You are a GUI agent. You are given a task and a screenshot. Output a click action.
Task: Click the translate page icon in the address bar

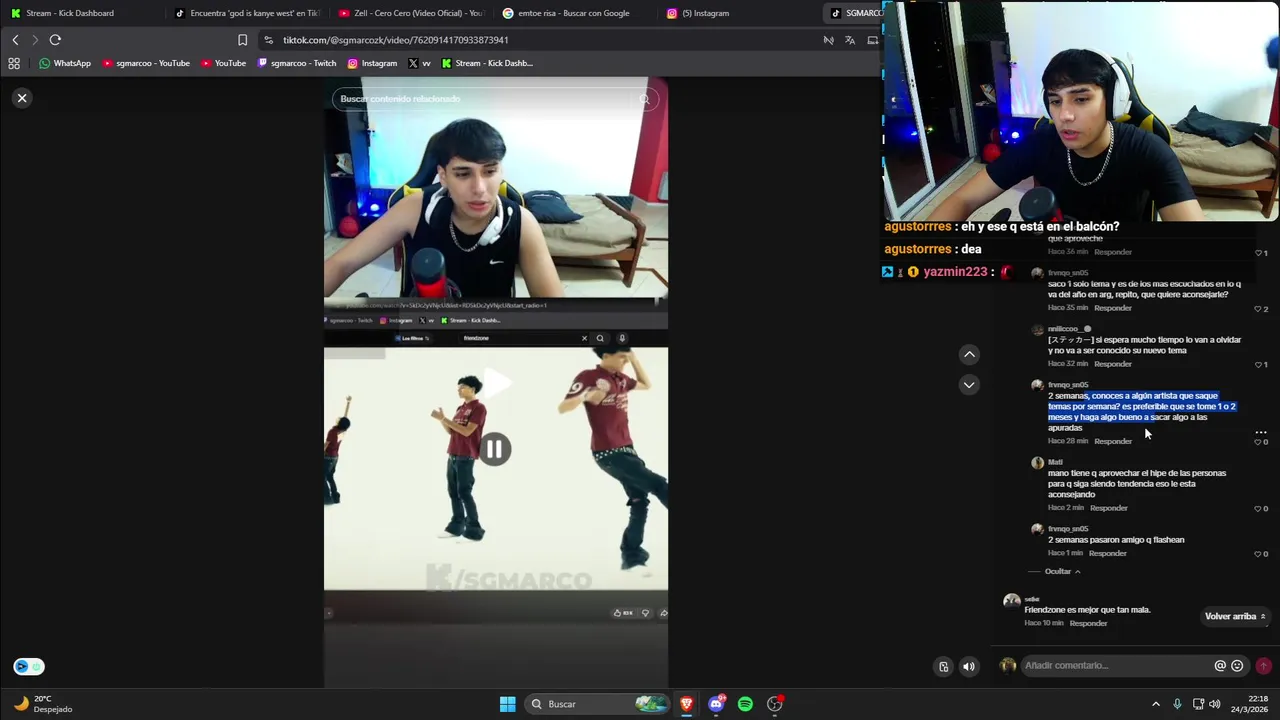(850, 40)
